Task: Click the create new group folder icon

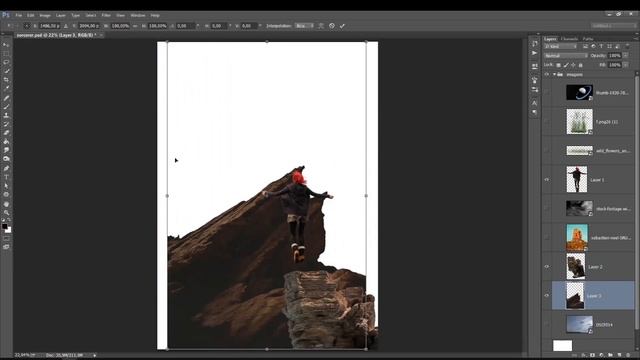Action: pos(610,355)
